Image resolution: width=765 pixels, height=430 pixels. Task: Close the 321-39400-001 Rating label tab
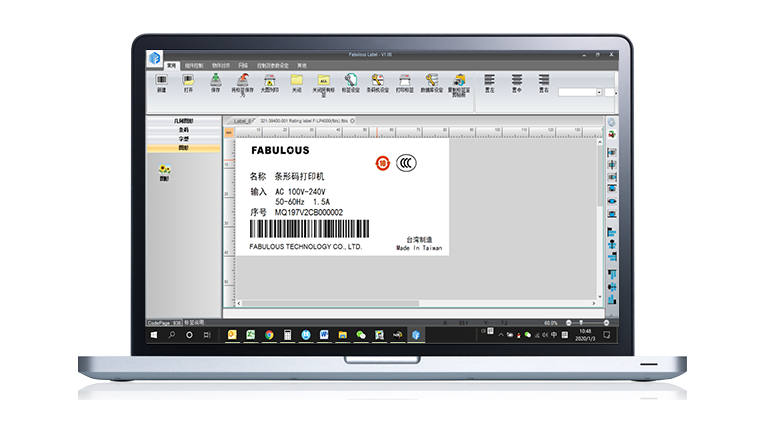tap(352, 121)
